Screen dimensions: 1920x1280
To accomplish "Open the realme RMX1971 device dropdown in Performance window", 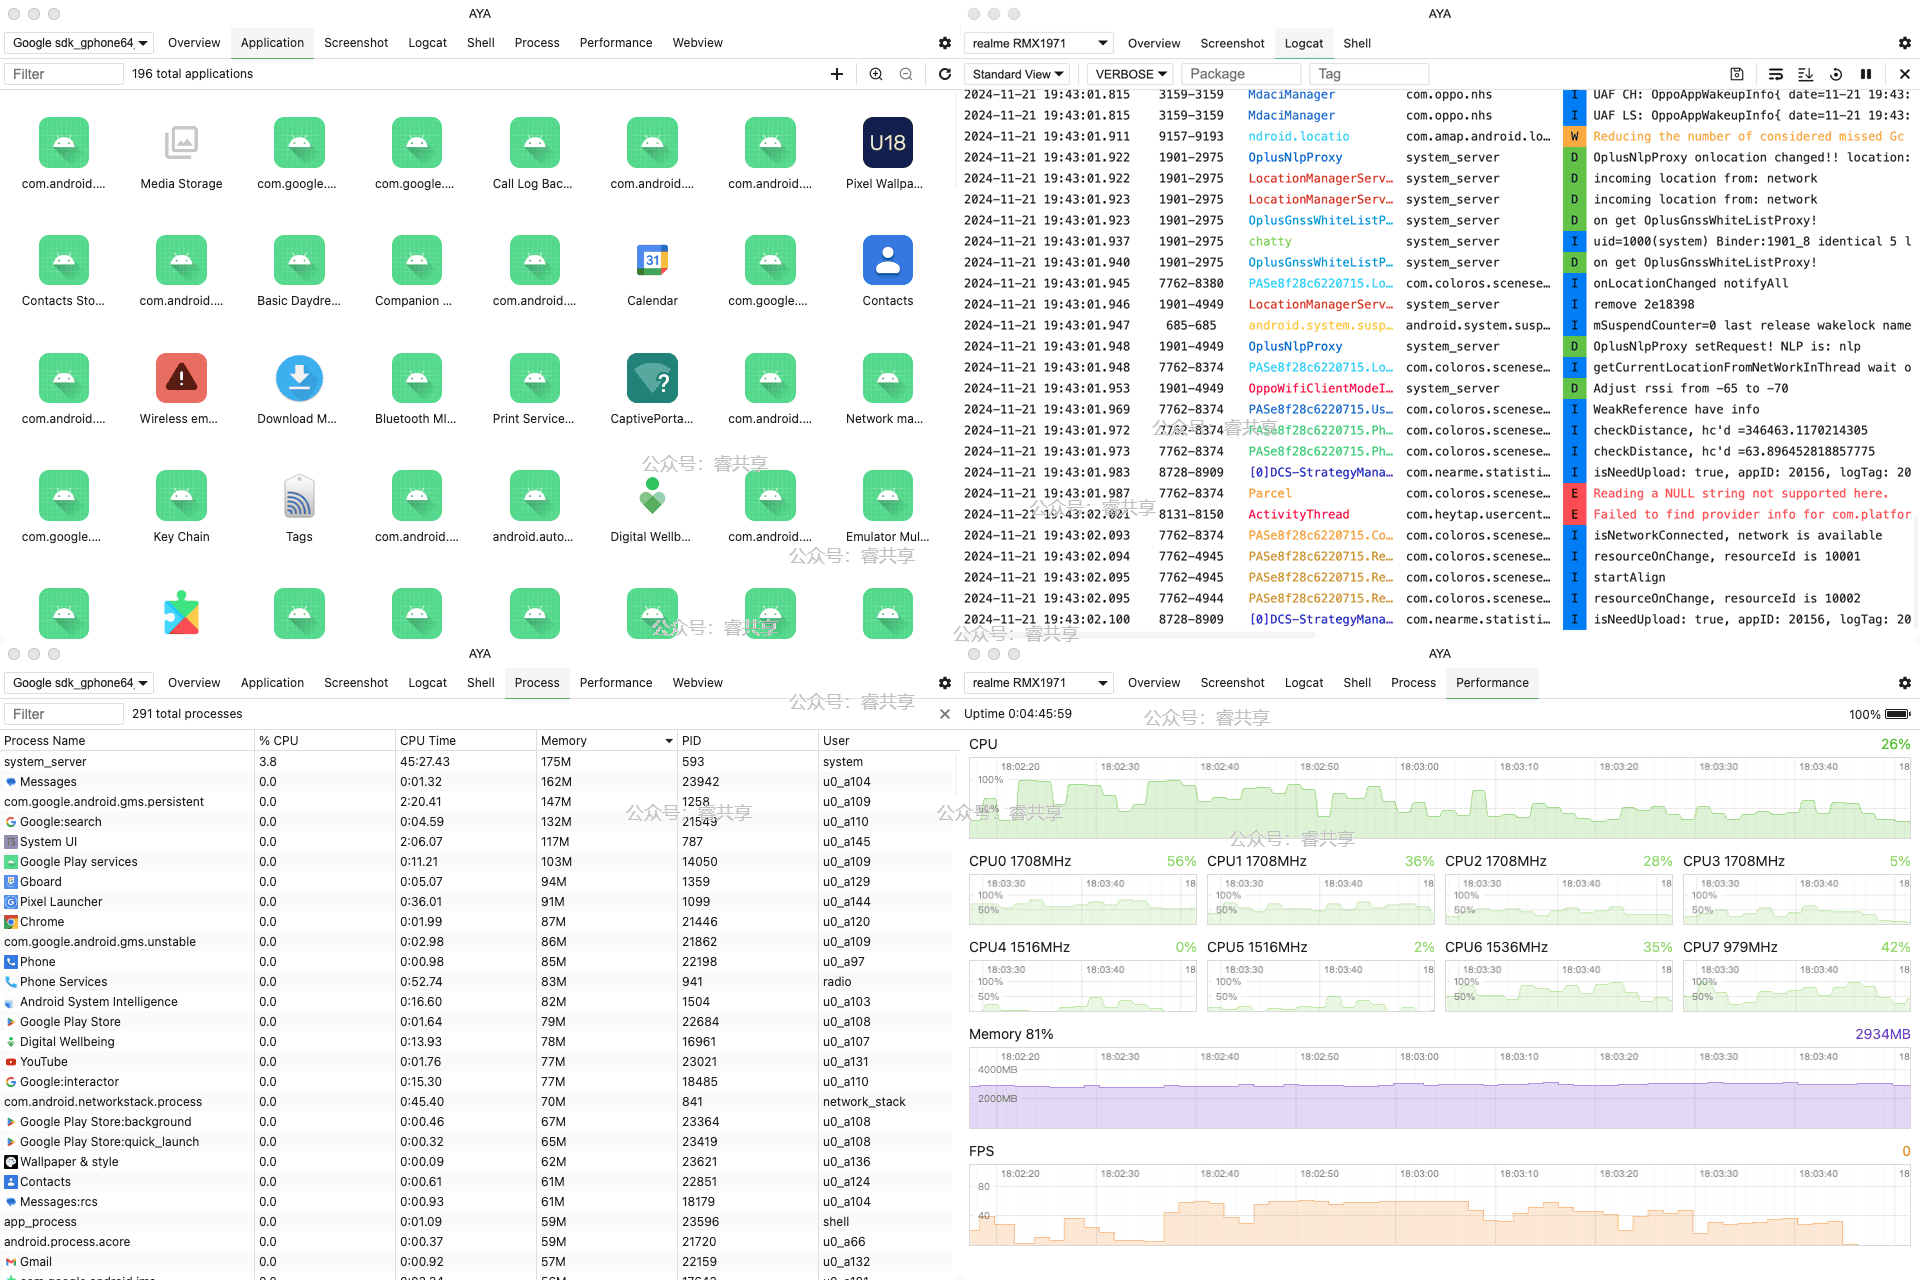I will pyautogui.click(x=1039, y=683).
